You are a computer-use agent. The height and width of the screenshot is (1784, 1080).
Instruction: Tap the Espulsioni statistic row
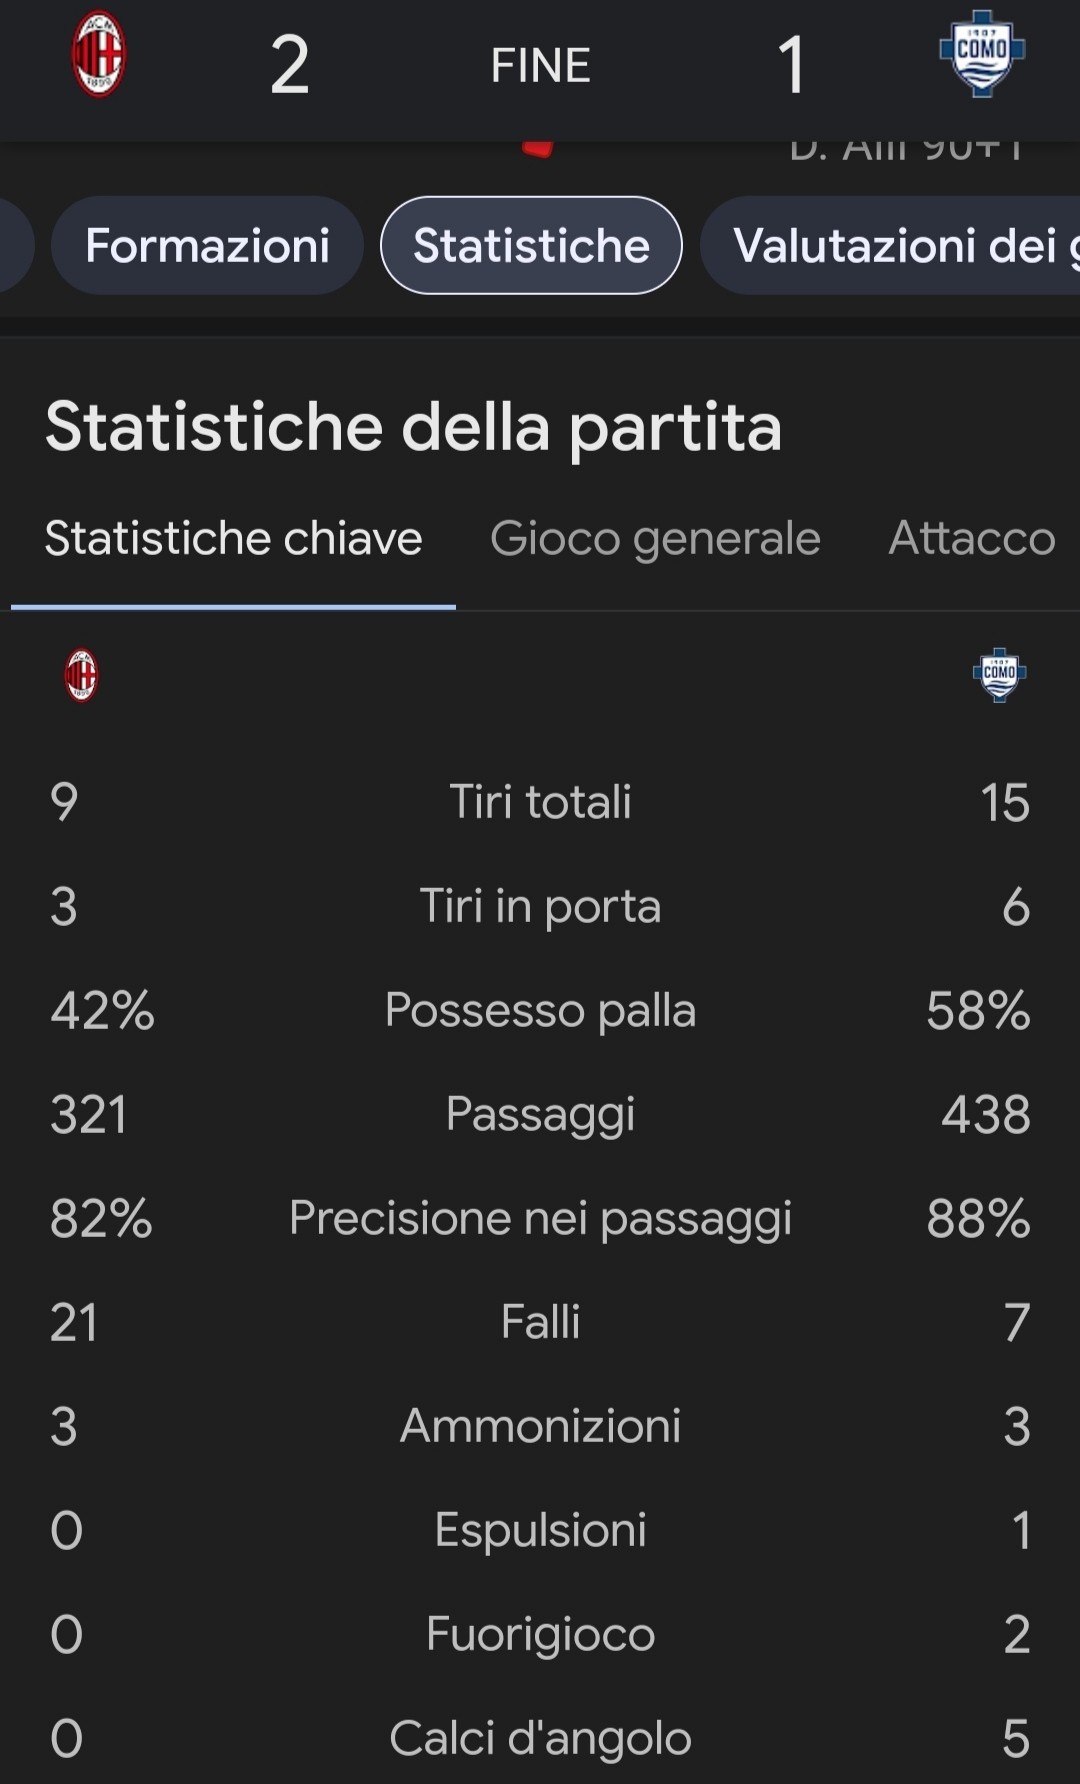point(540,1530)
